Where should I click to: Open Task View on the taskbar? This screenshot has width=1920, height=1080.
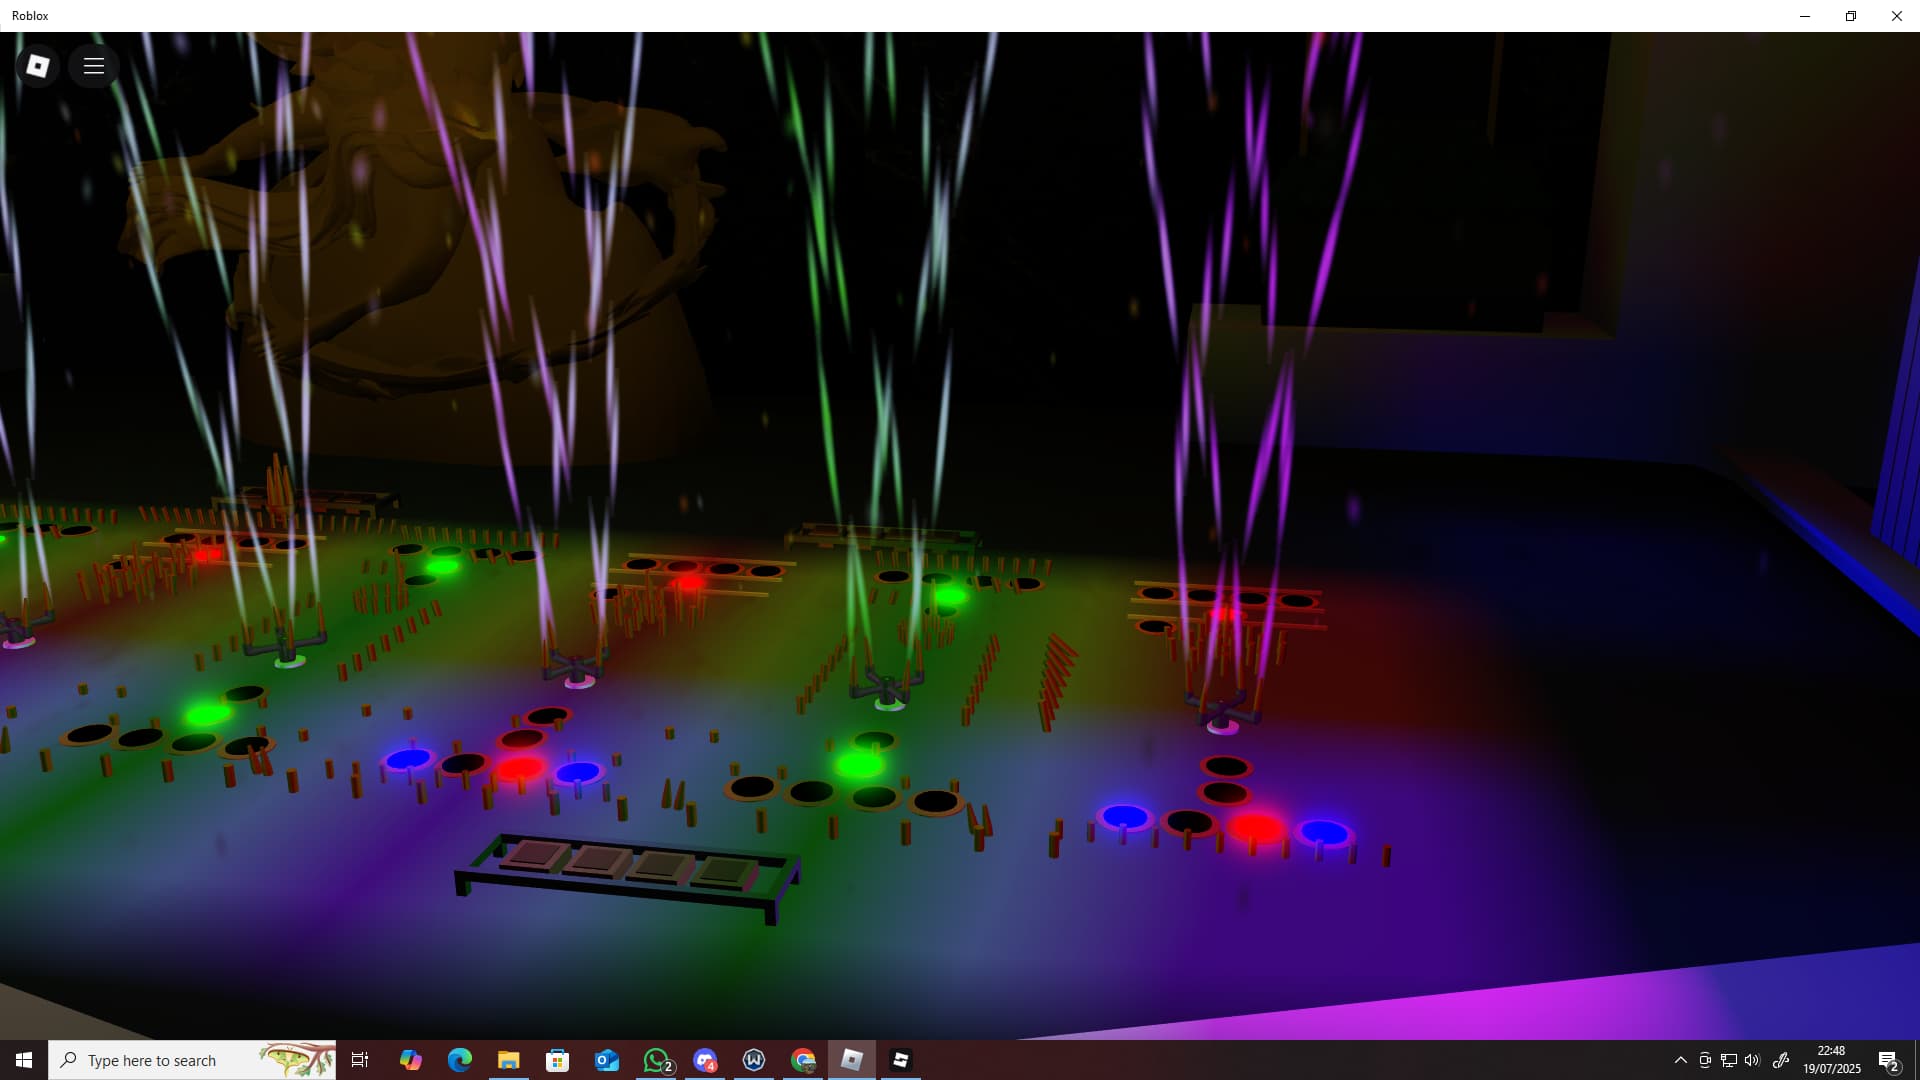click(x=360, y=1060)
